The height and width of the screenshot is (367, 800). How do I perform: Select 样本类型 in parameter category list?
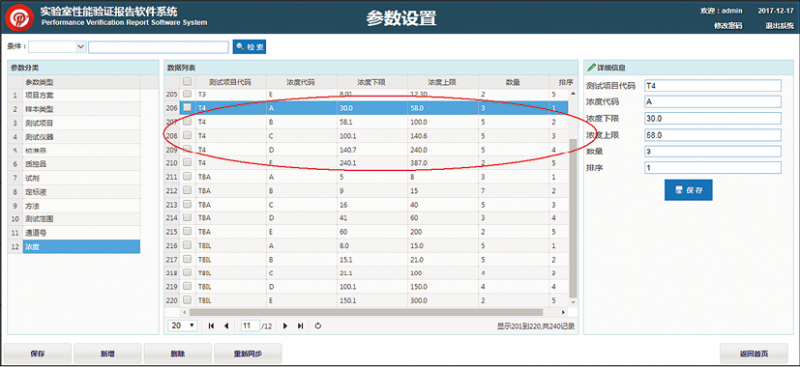(81, 109)
